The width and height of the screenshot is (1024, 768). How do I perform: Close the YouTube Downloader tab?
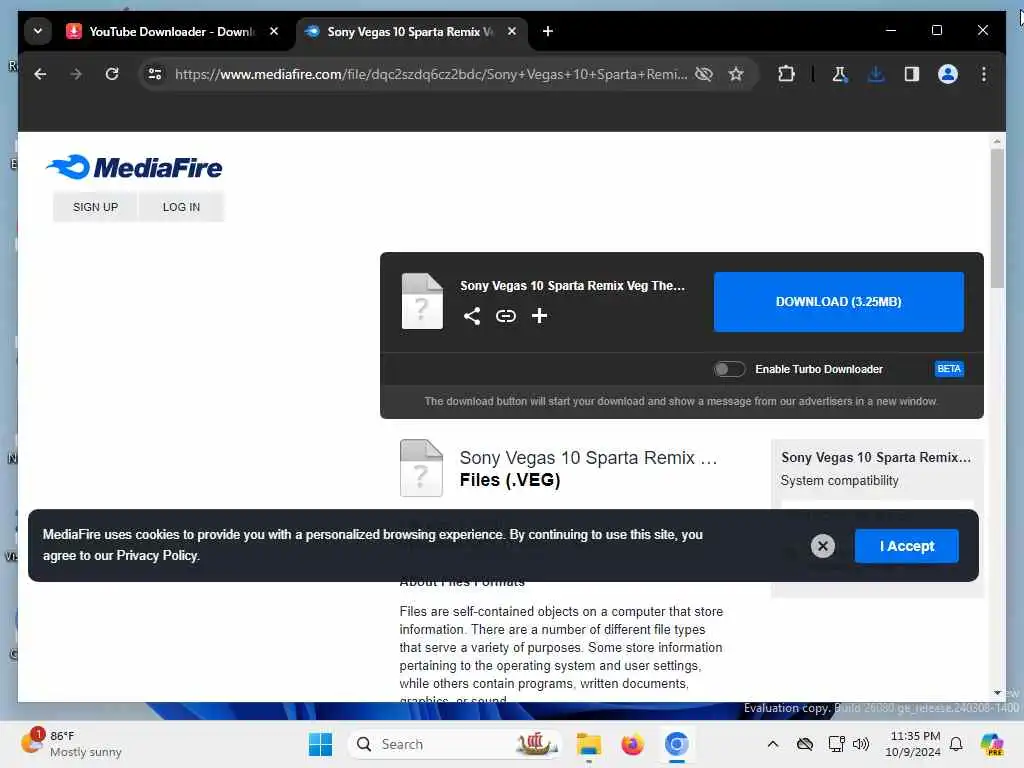274,31
